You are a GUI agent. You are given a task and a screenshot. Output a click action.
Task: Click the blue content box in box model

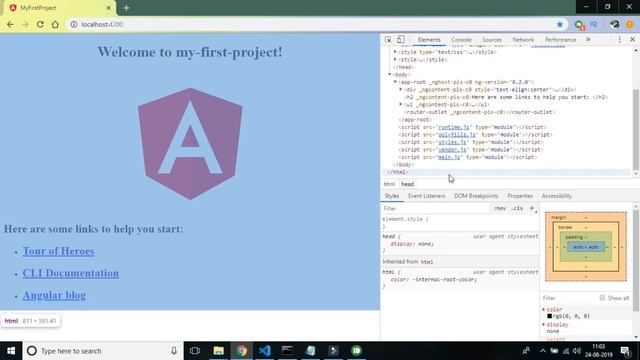(x=586, y=247)
